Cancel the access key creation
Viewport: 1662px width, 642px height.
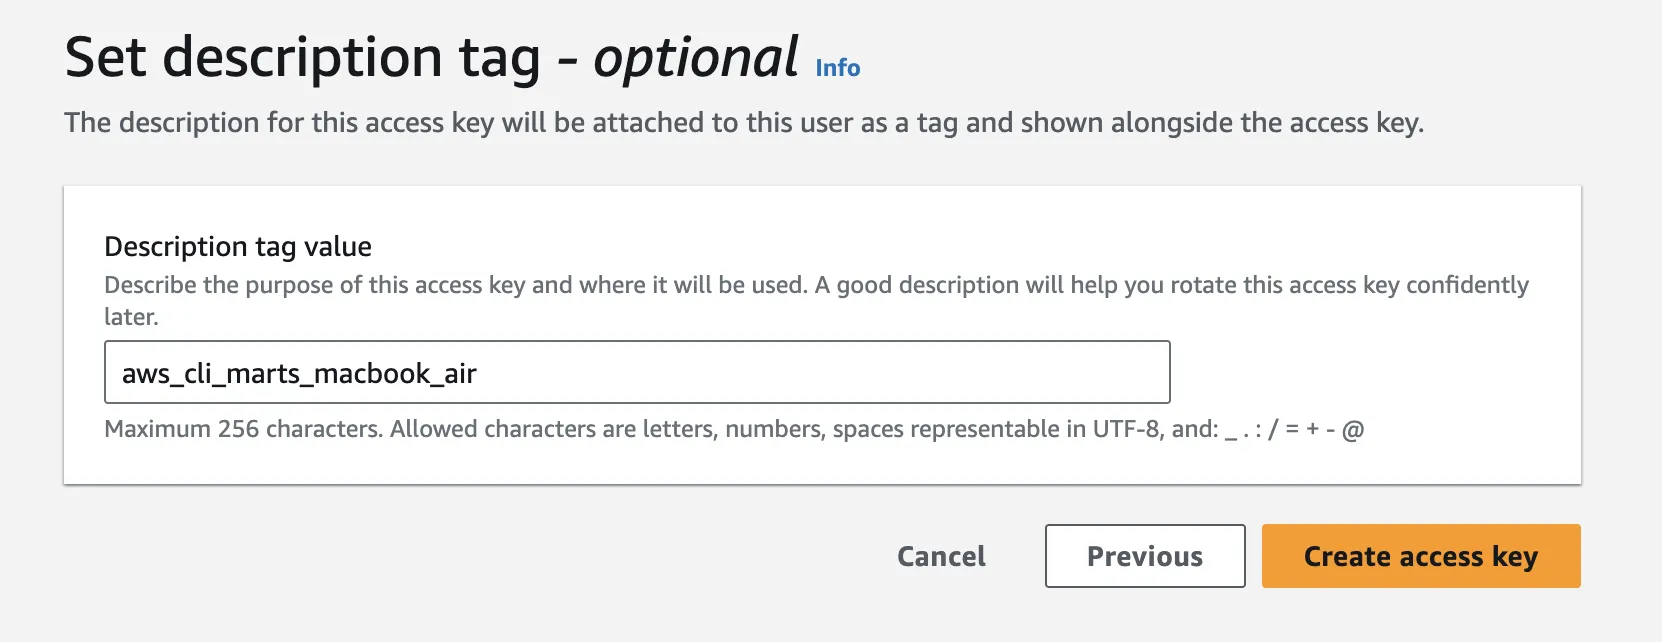[941, 556]
